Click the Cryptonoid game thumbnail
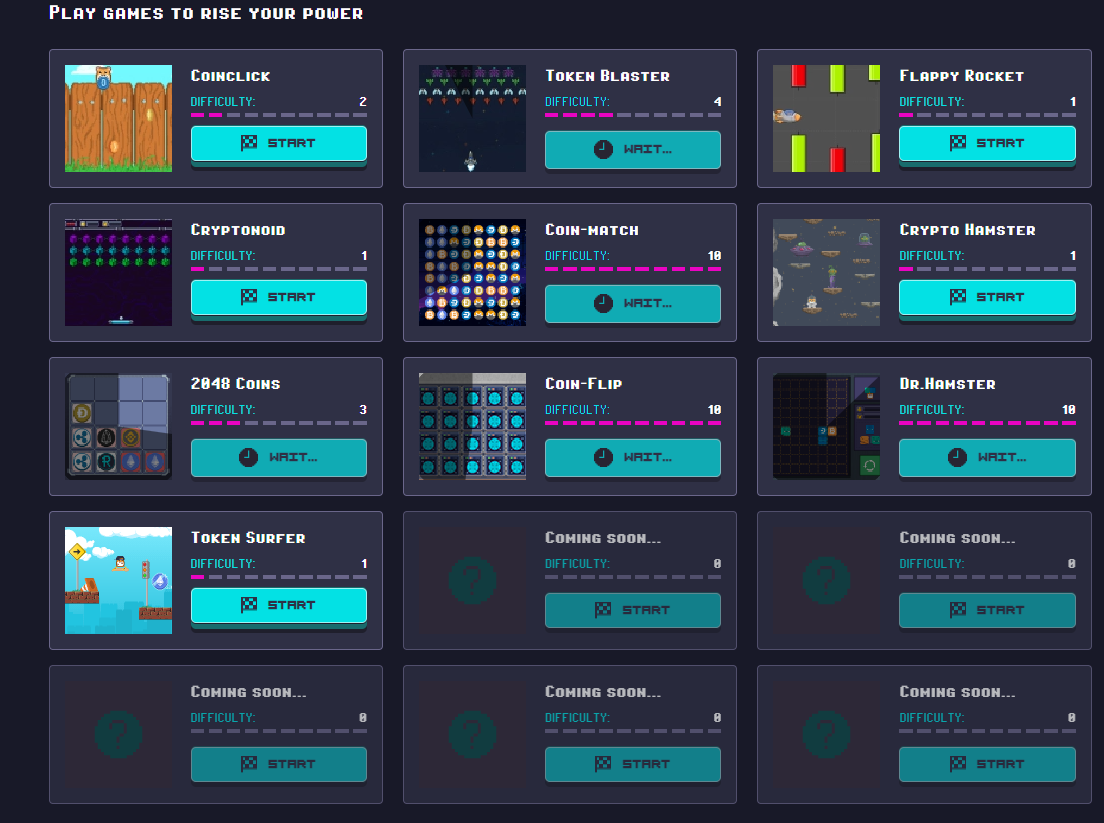 click(118, 272)
